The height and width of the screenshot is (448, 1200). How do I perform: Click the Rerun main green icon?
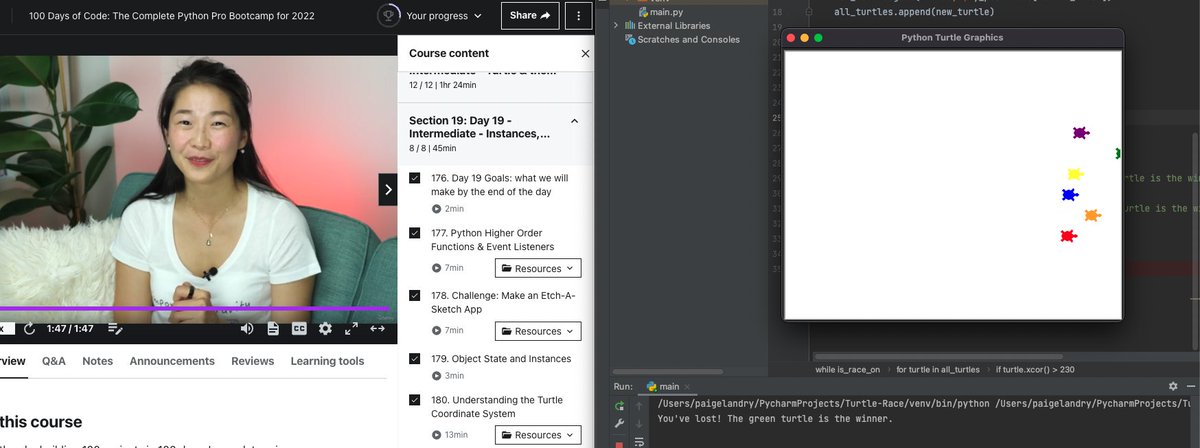click(x=619, y=406)
